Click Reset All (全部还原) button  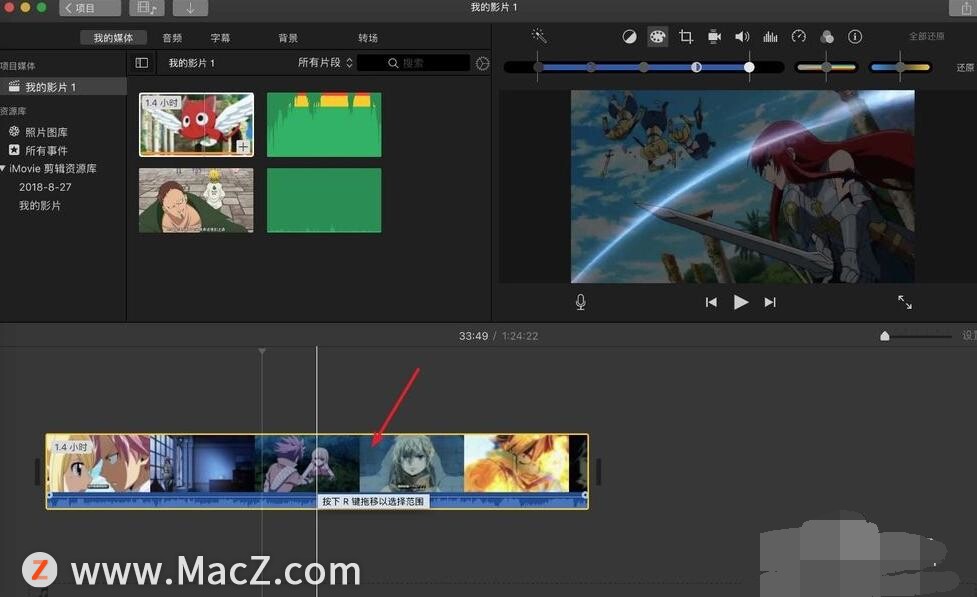pos(927,36)
